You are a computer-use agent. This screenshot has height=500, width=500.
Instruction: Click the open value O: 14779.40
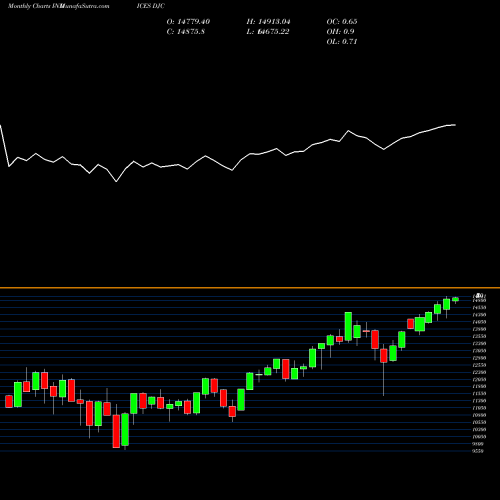188,22
